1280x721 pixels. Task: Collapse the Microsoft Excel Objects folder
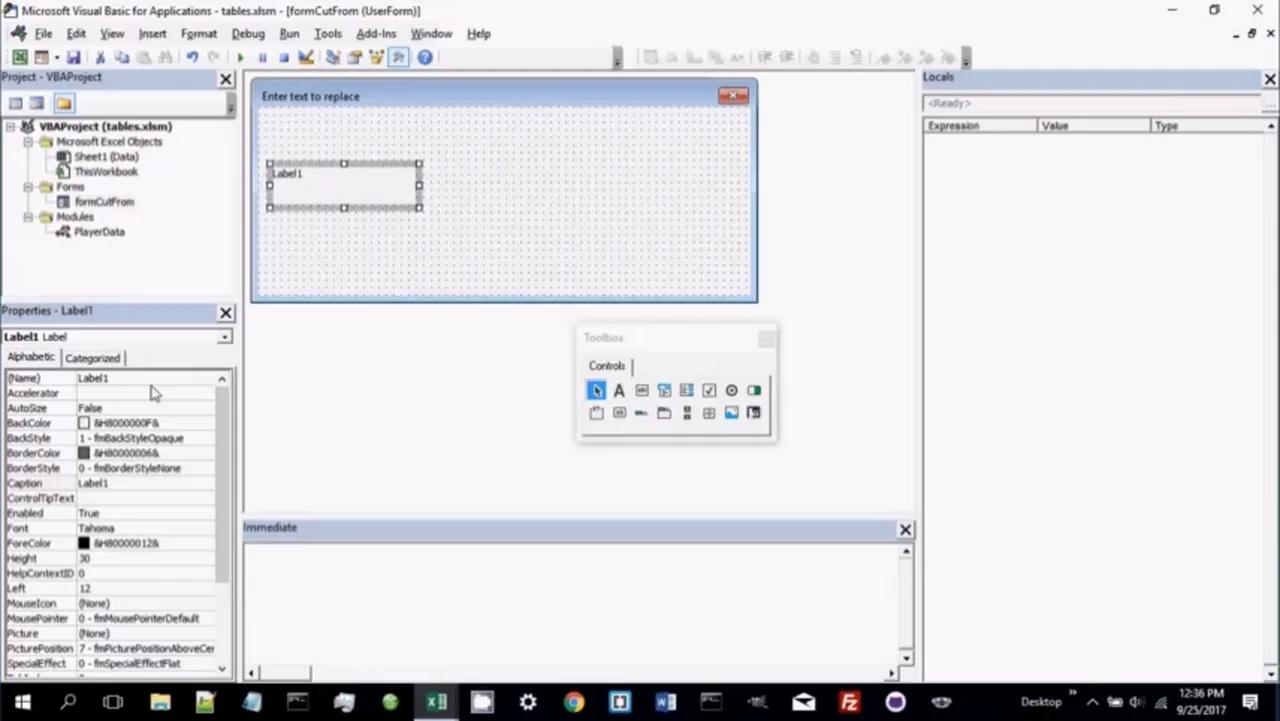28,141
